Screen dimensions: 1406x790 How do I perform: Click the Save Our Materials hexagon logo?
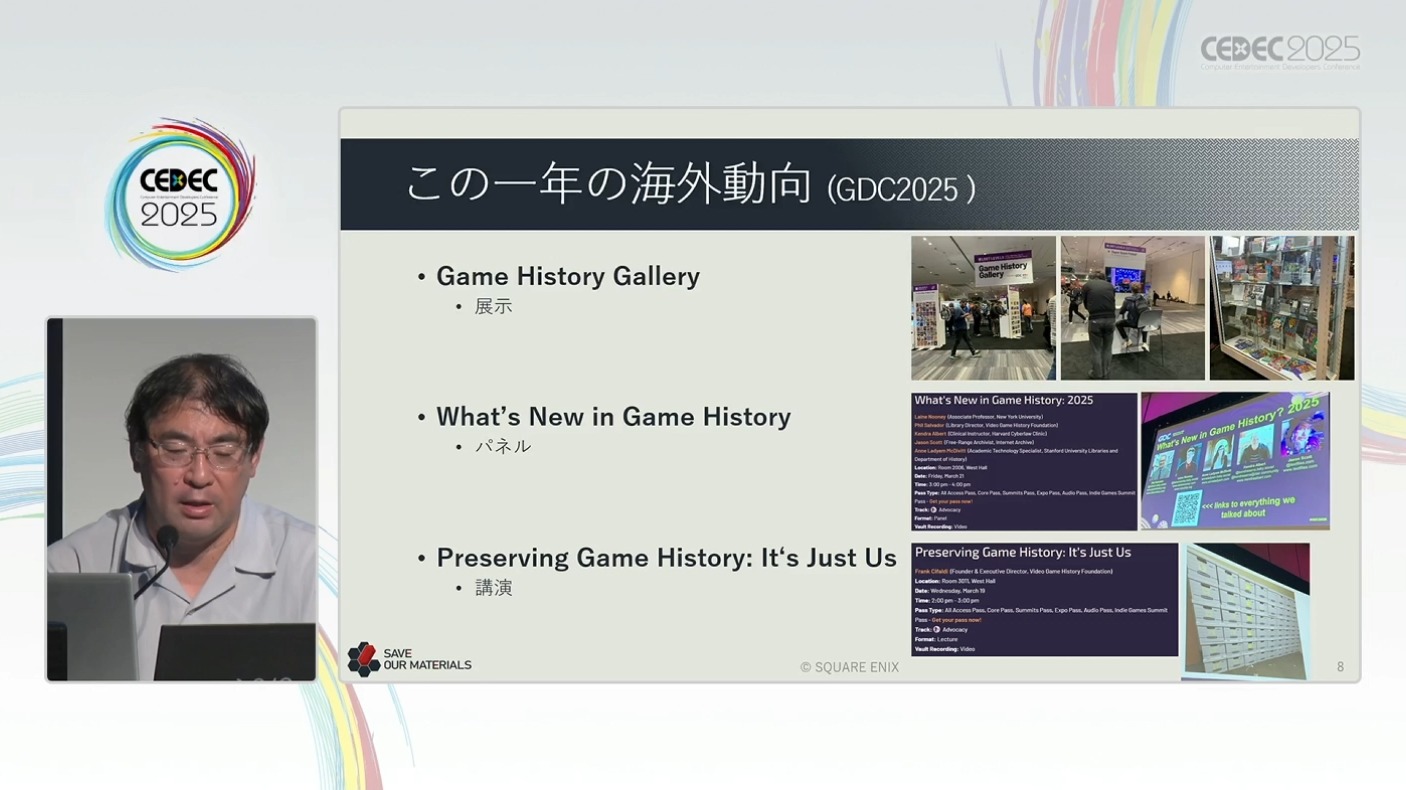pyautogui.click(x=363, y=659)
